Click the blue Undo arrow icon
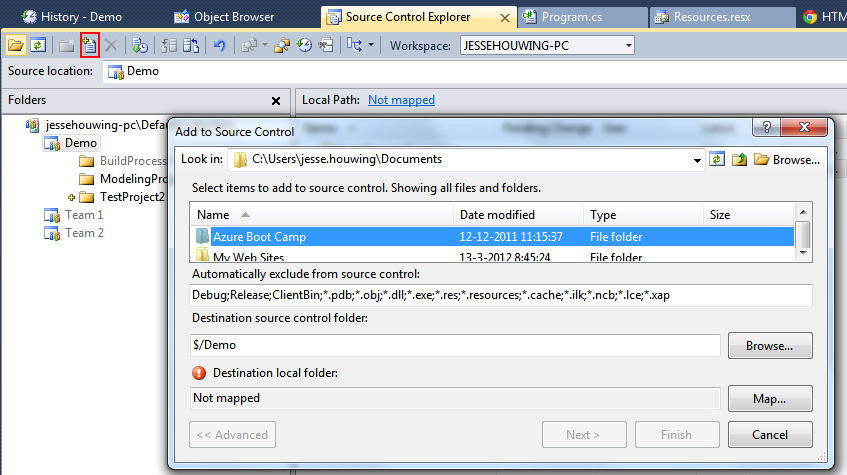This screenshot has height=475, width=847. click(219, 45)
